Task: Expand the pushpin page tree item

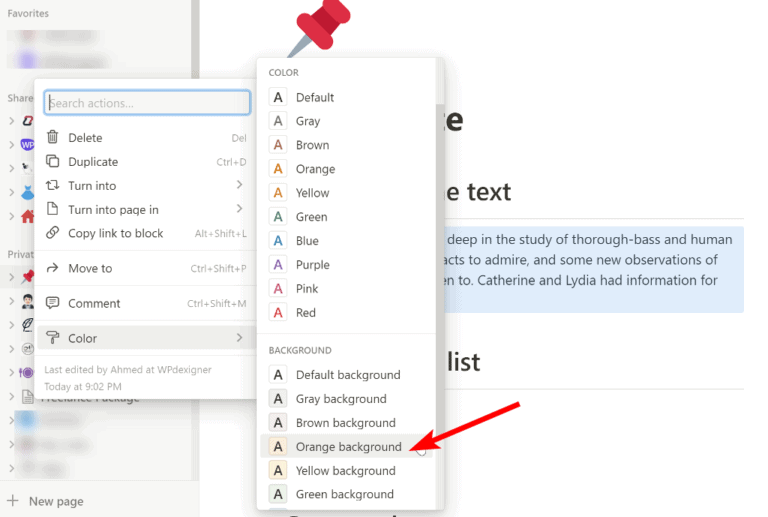Action: [11, 278]
